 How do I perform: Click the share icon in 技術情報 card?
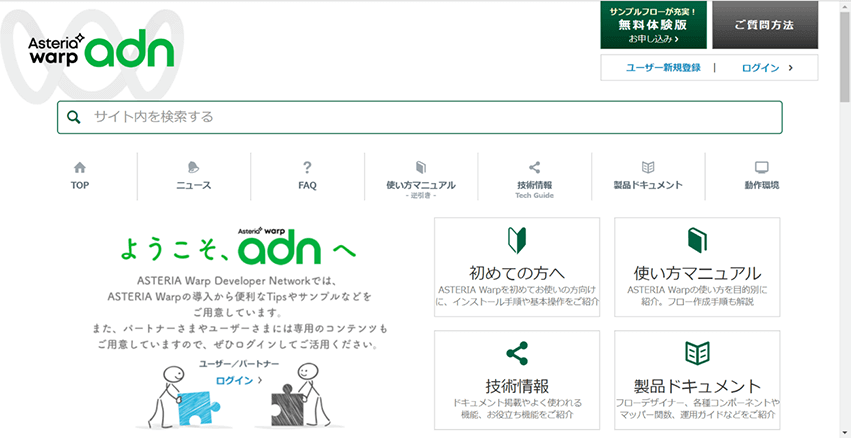pos(517,353)
